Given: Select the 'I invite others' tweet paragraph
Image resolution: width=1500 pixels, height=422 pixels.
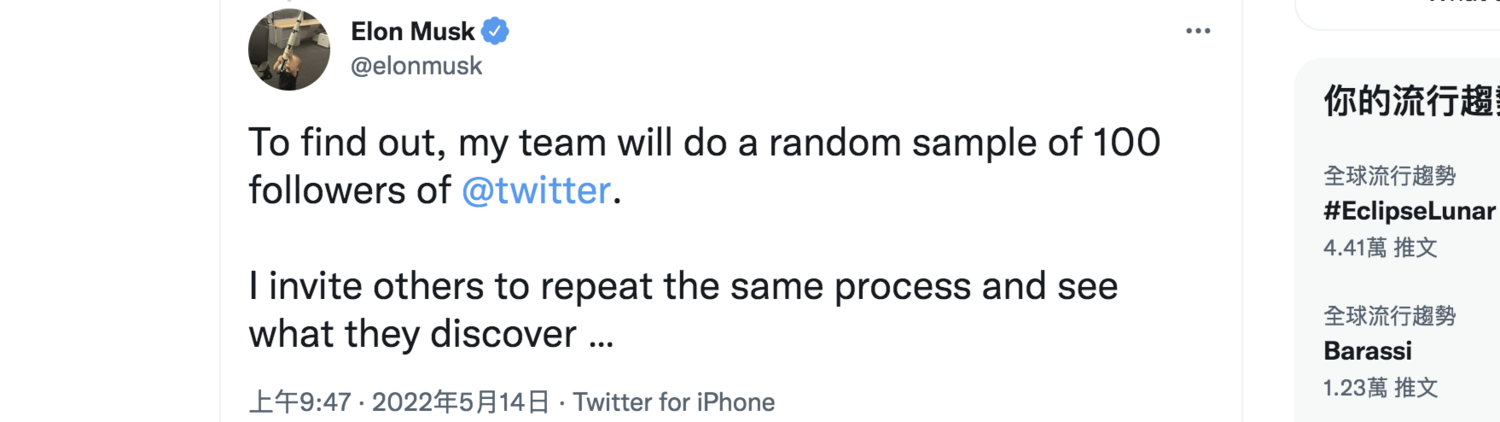Looking at the screenshot, I should click(x=683, y=311).
